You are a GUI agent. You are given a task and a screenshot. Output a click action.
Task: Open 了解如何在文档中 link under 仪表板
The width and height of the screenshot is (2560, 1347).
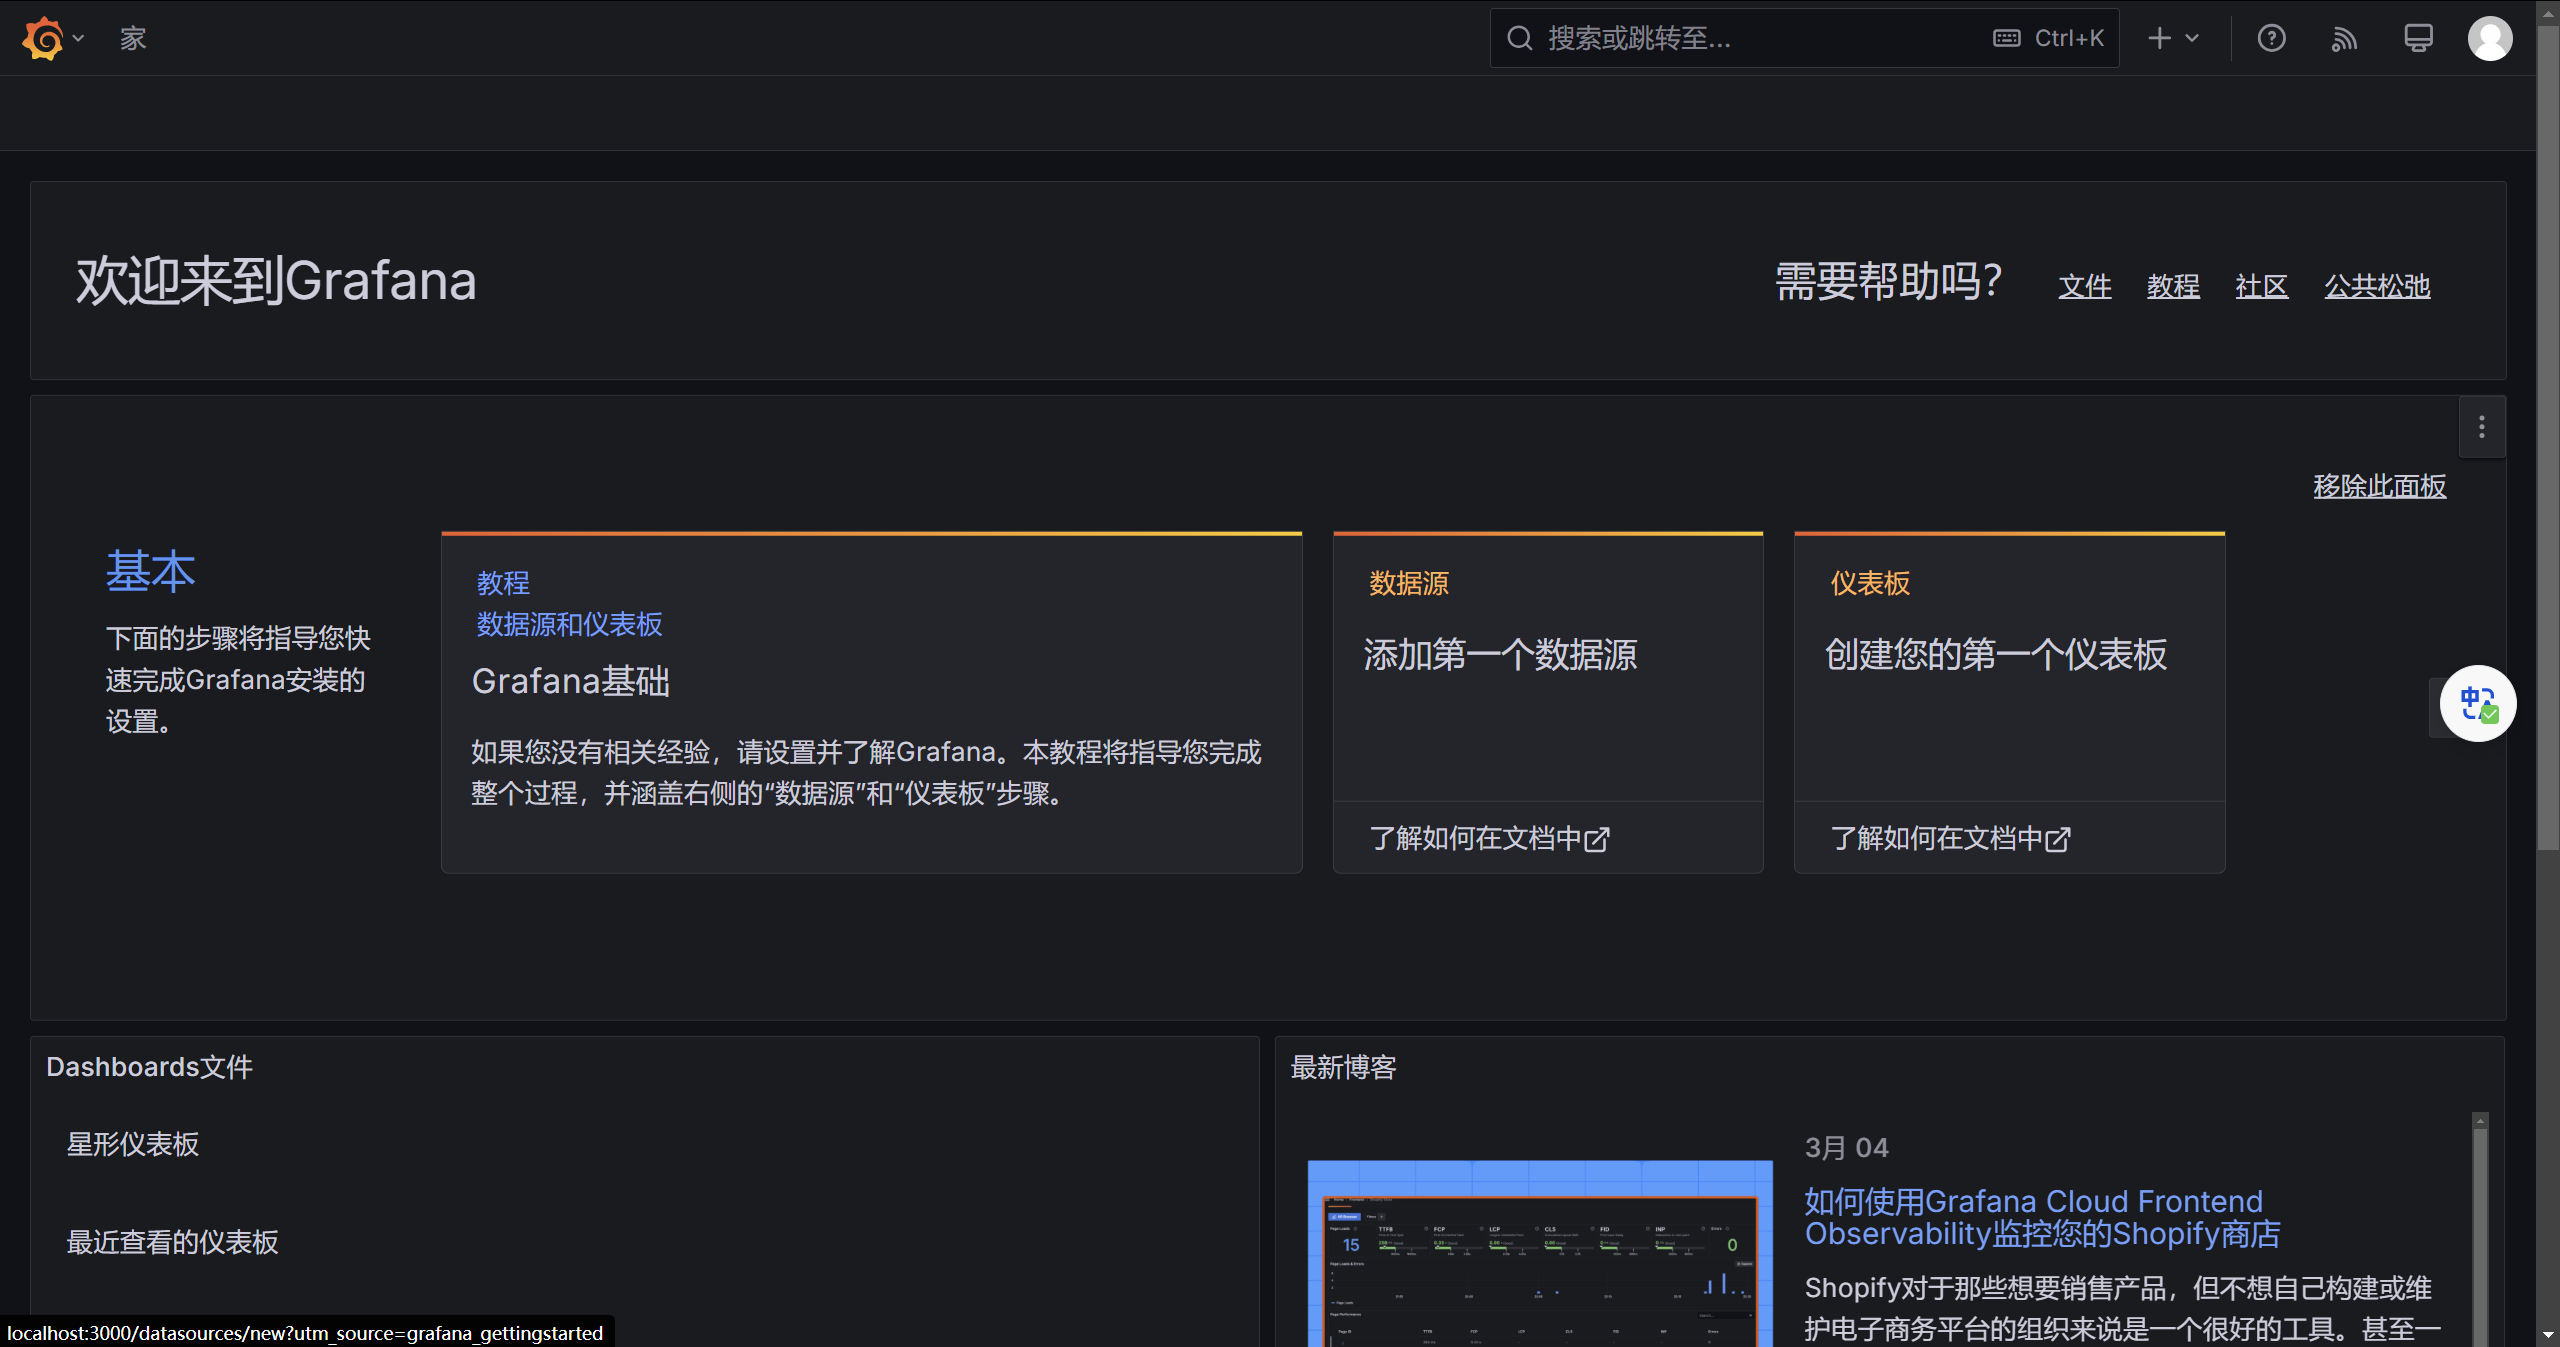pos(1950,838)
